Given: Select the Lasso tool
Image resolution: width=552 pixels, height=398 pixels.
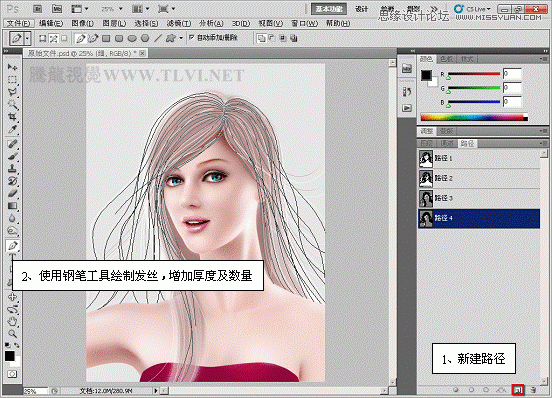Looking at the screenshot, I should click(12, 92).
